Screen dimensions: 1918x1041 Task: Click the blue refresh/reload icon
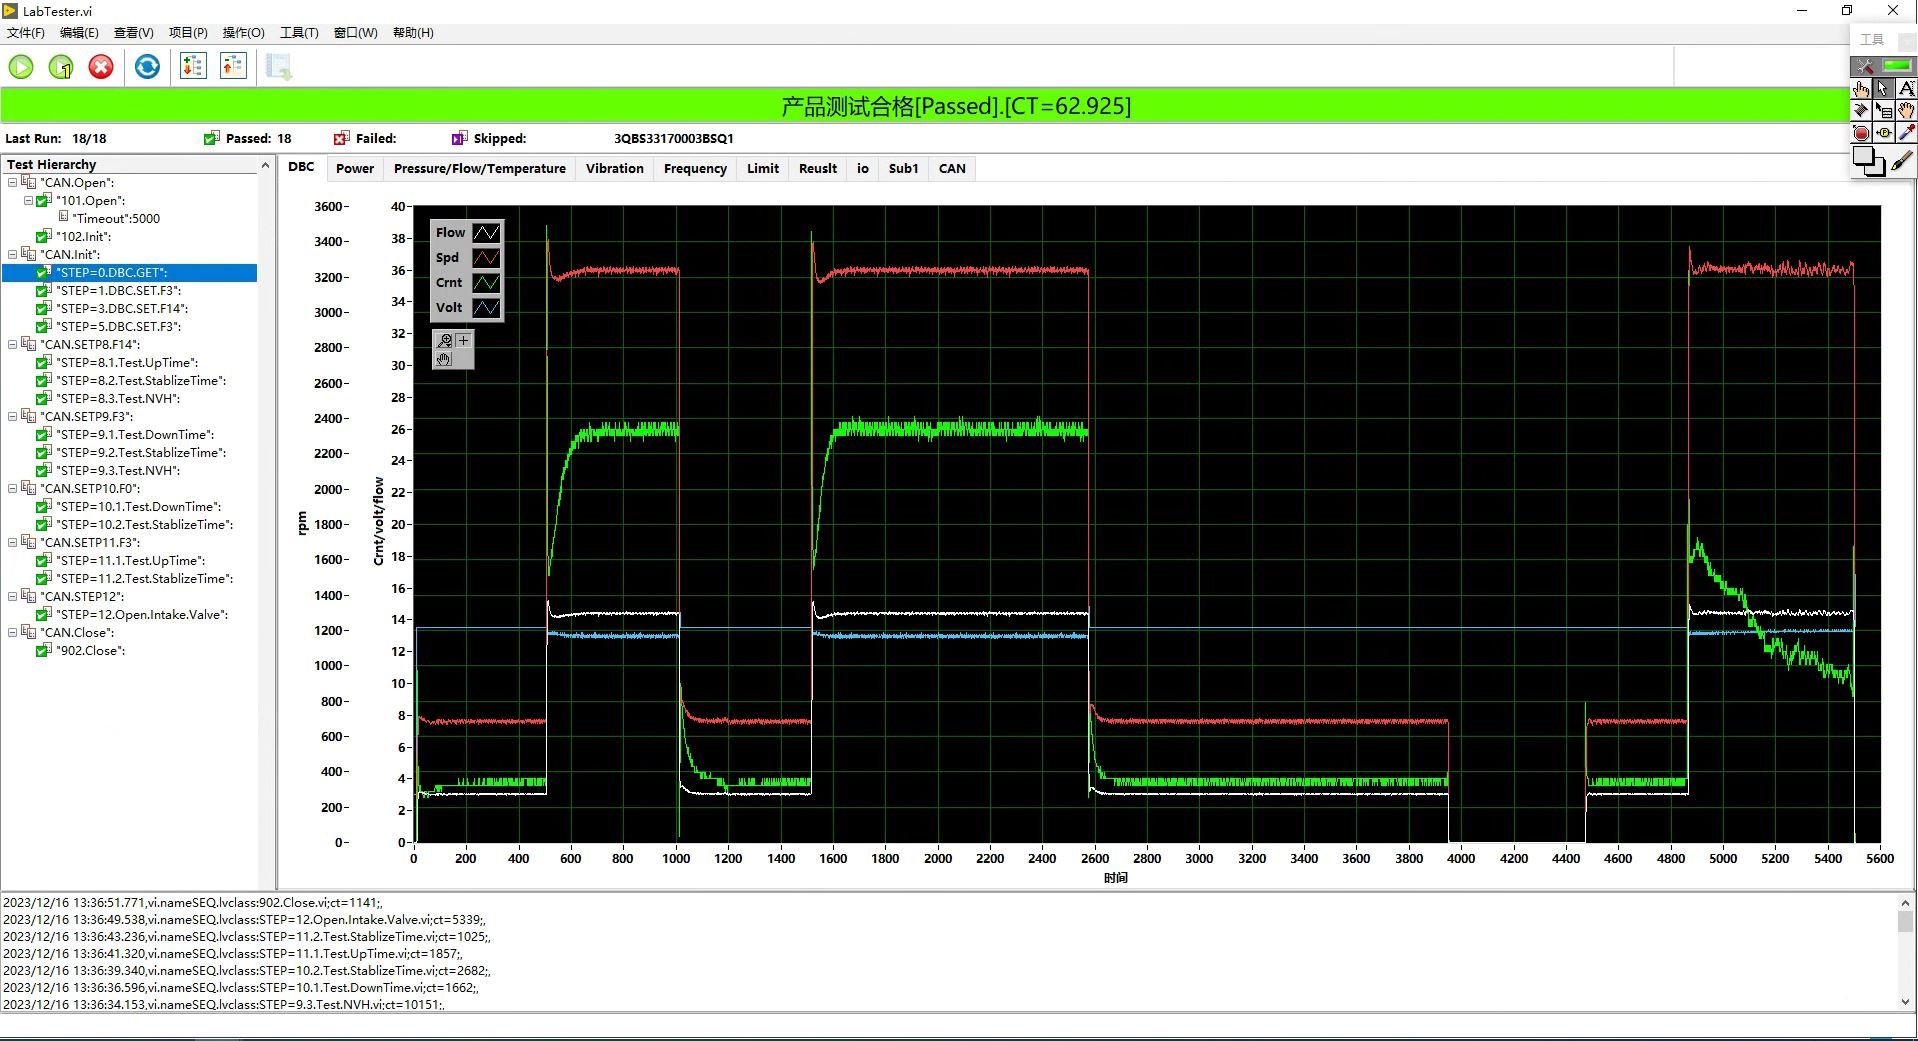tap(147, 67)
